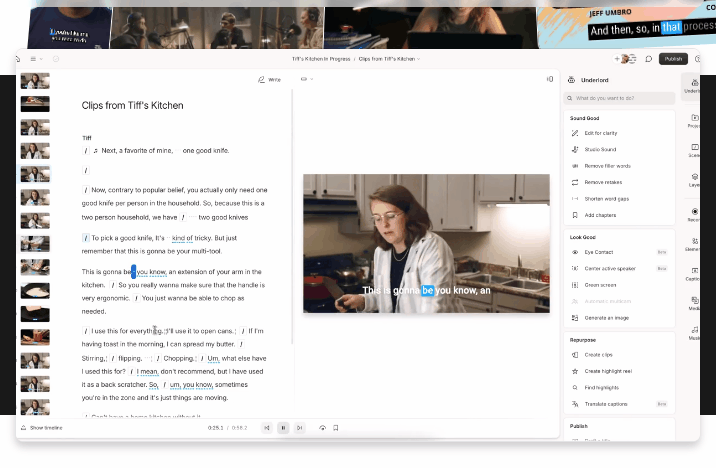
Task: Open Music tab in right sidebar
Action: [695, 333]
